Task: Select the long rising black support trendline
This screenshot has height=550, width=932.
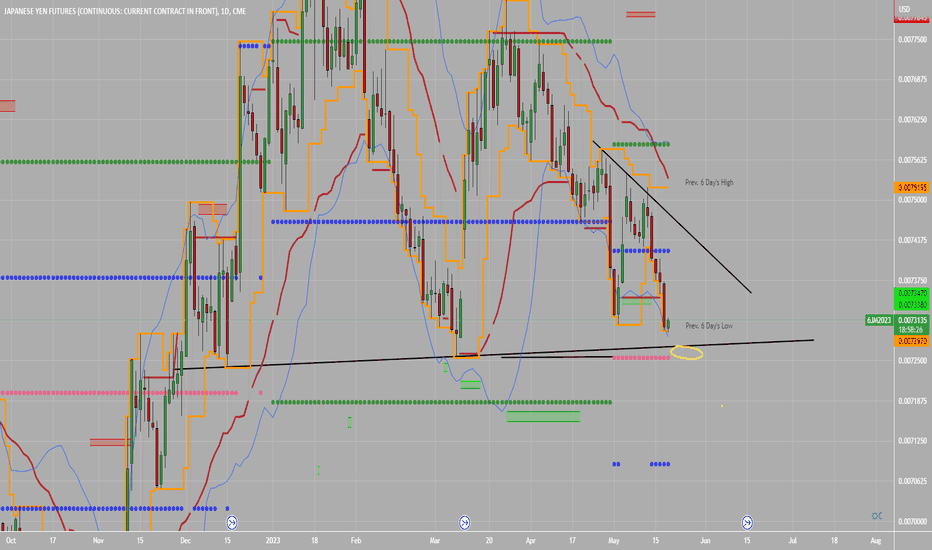Action: point(493,355)
